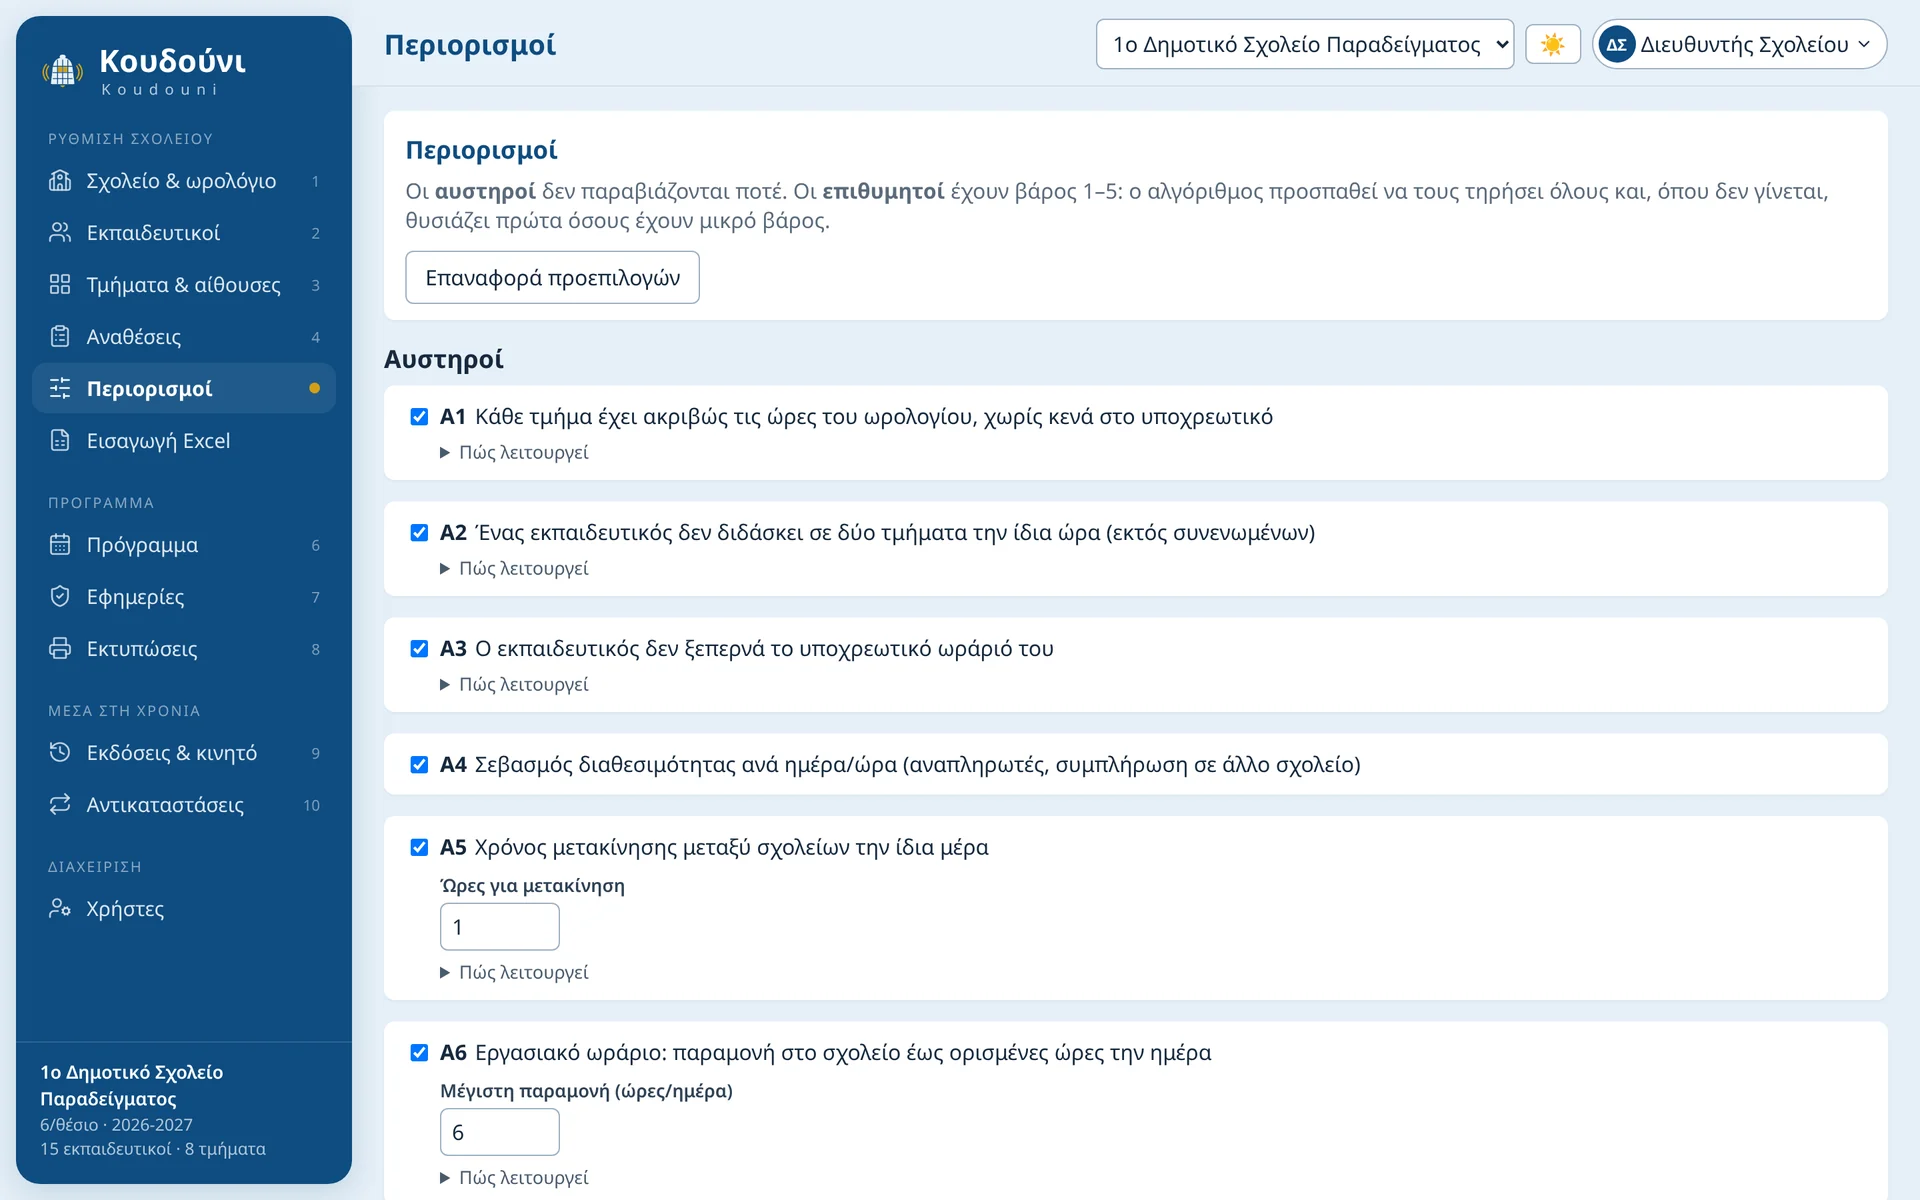Click the Koudouni bell logo icon
The image size is (1920, 1200).
coord(62,71)
